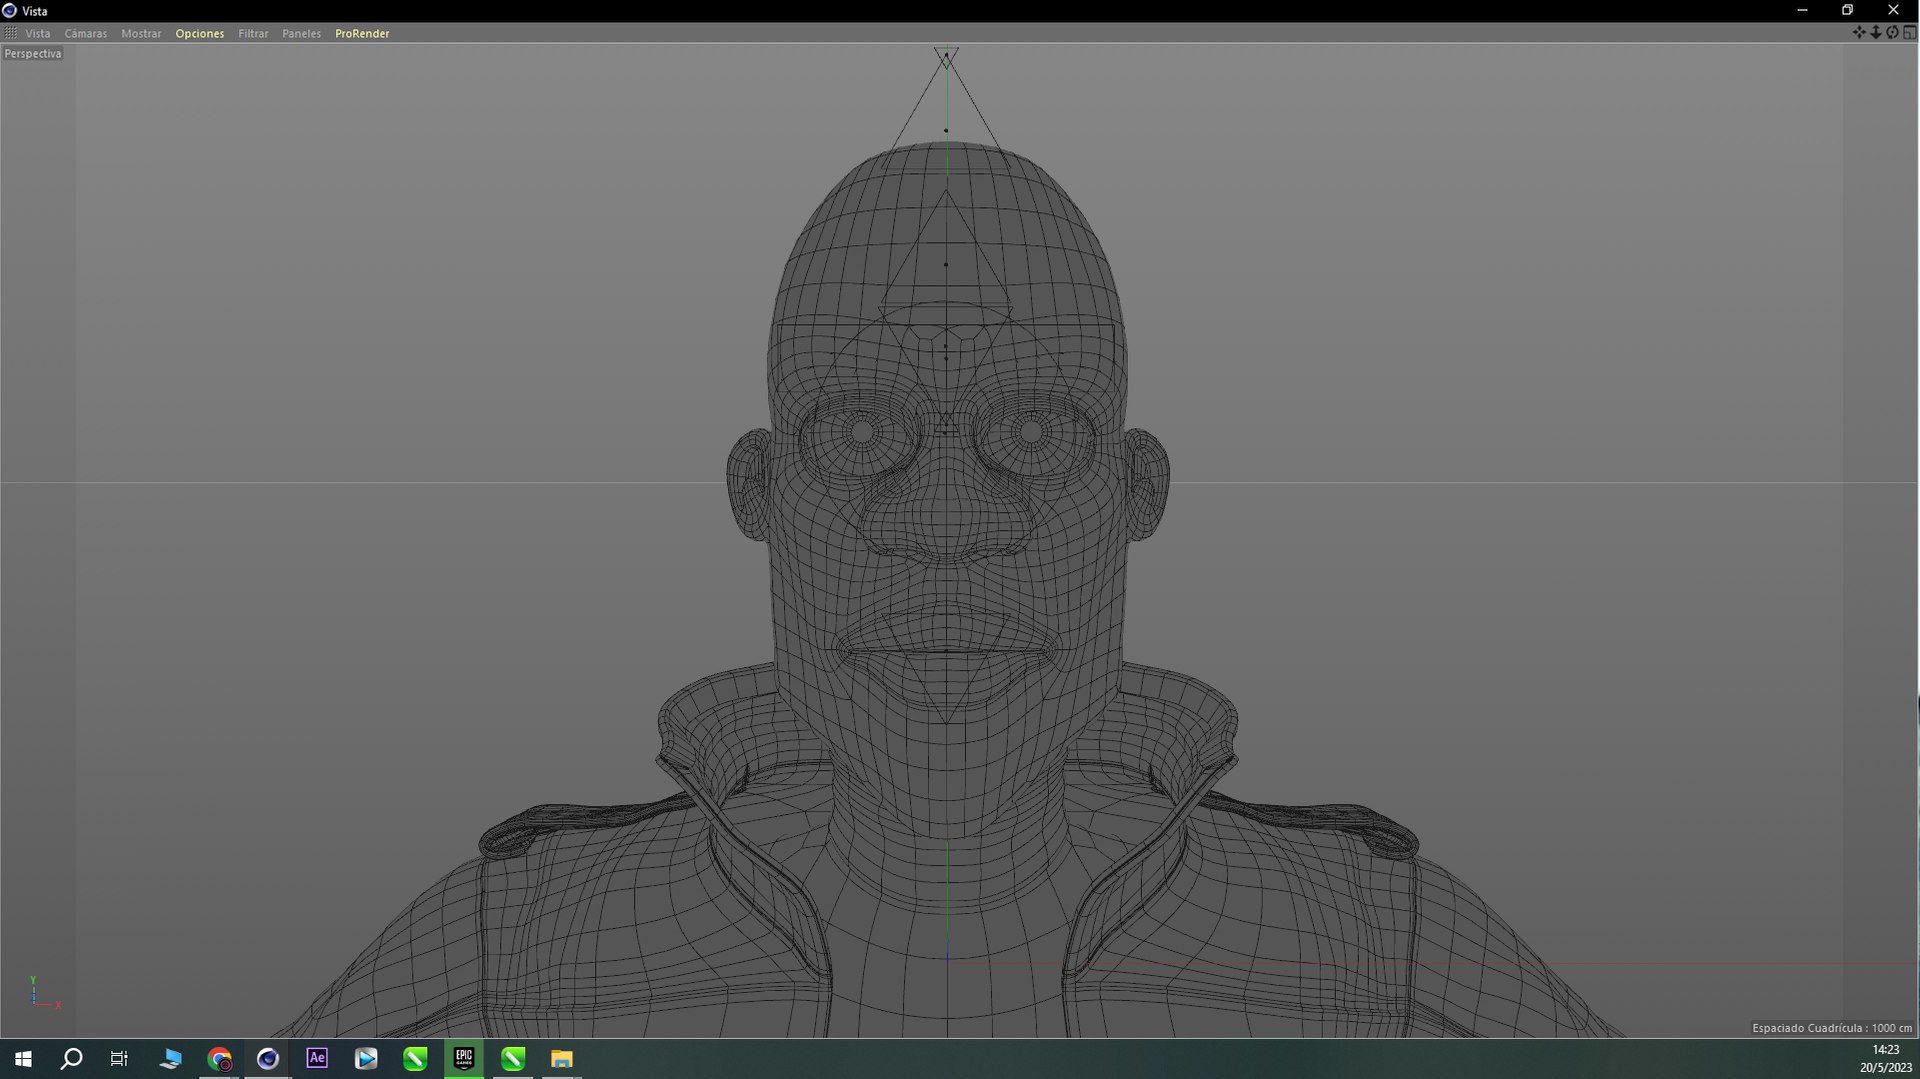Click the zoom camera navigation icon
1920x1079 pixels.
(x=1876, y=33)
